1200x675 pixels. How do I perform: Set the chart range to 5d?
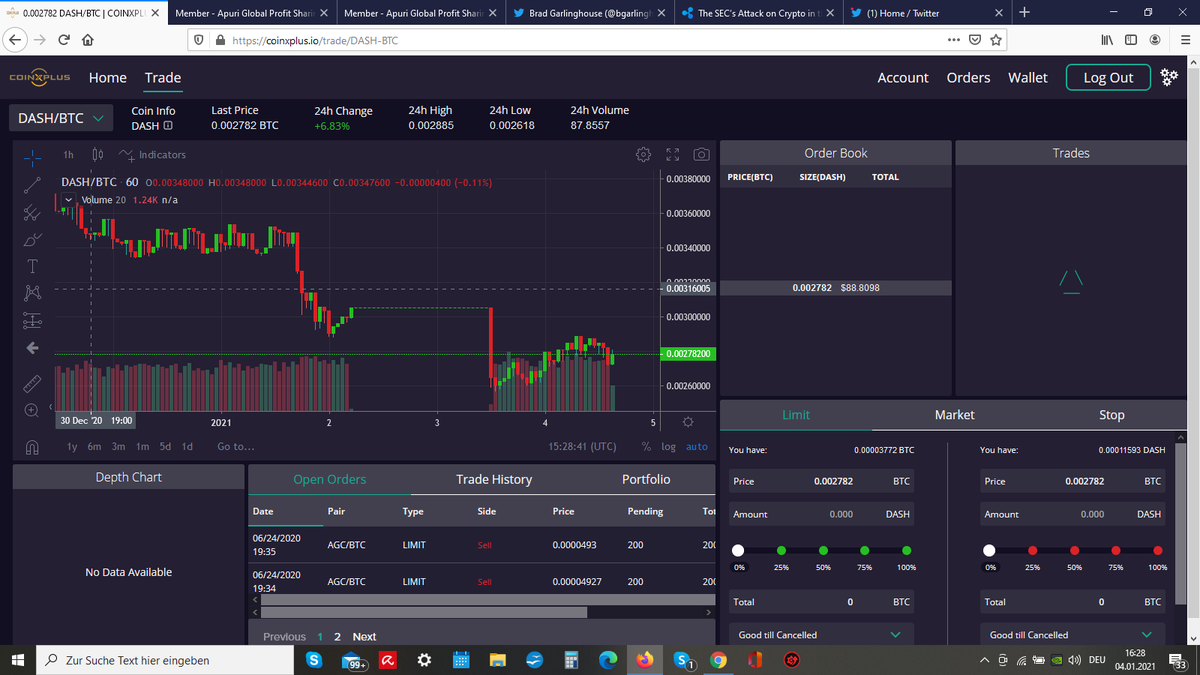pos(166,447)
